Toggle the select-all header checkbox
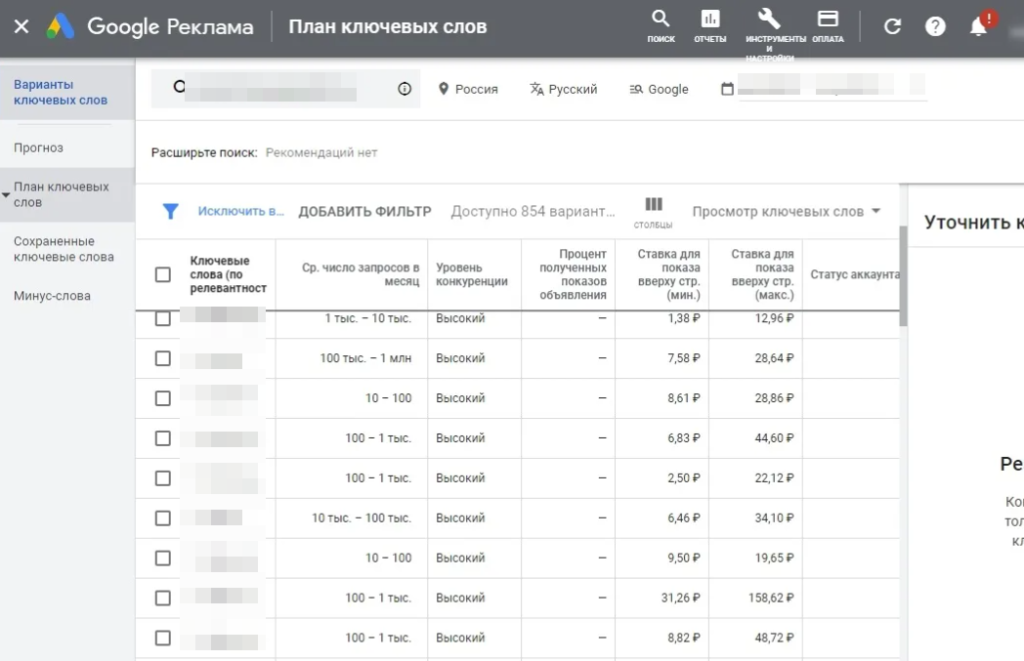The image size is (1024, 661). pyautogui.click(x=163, y=274)
